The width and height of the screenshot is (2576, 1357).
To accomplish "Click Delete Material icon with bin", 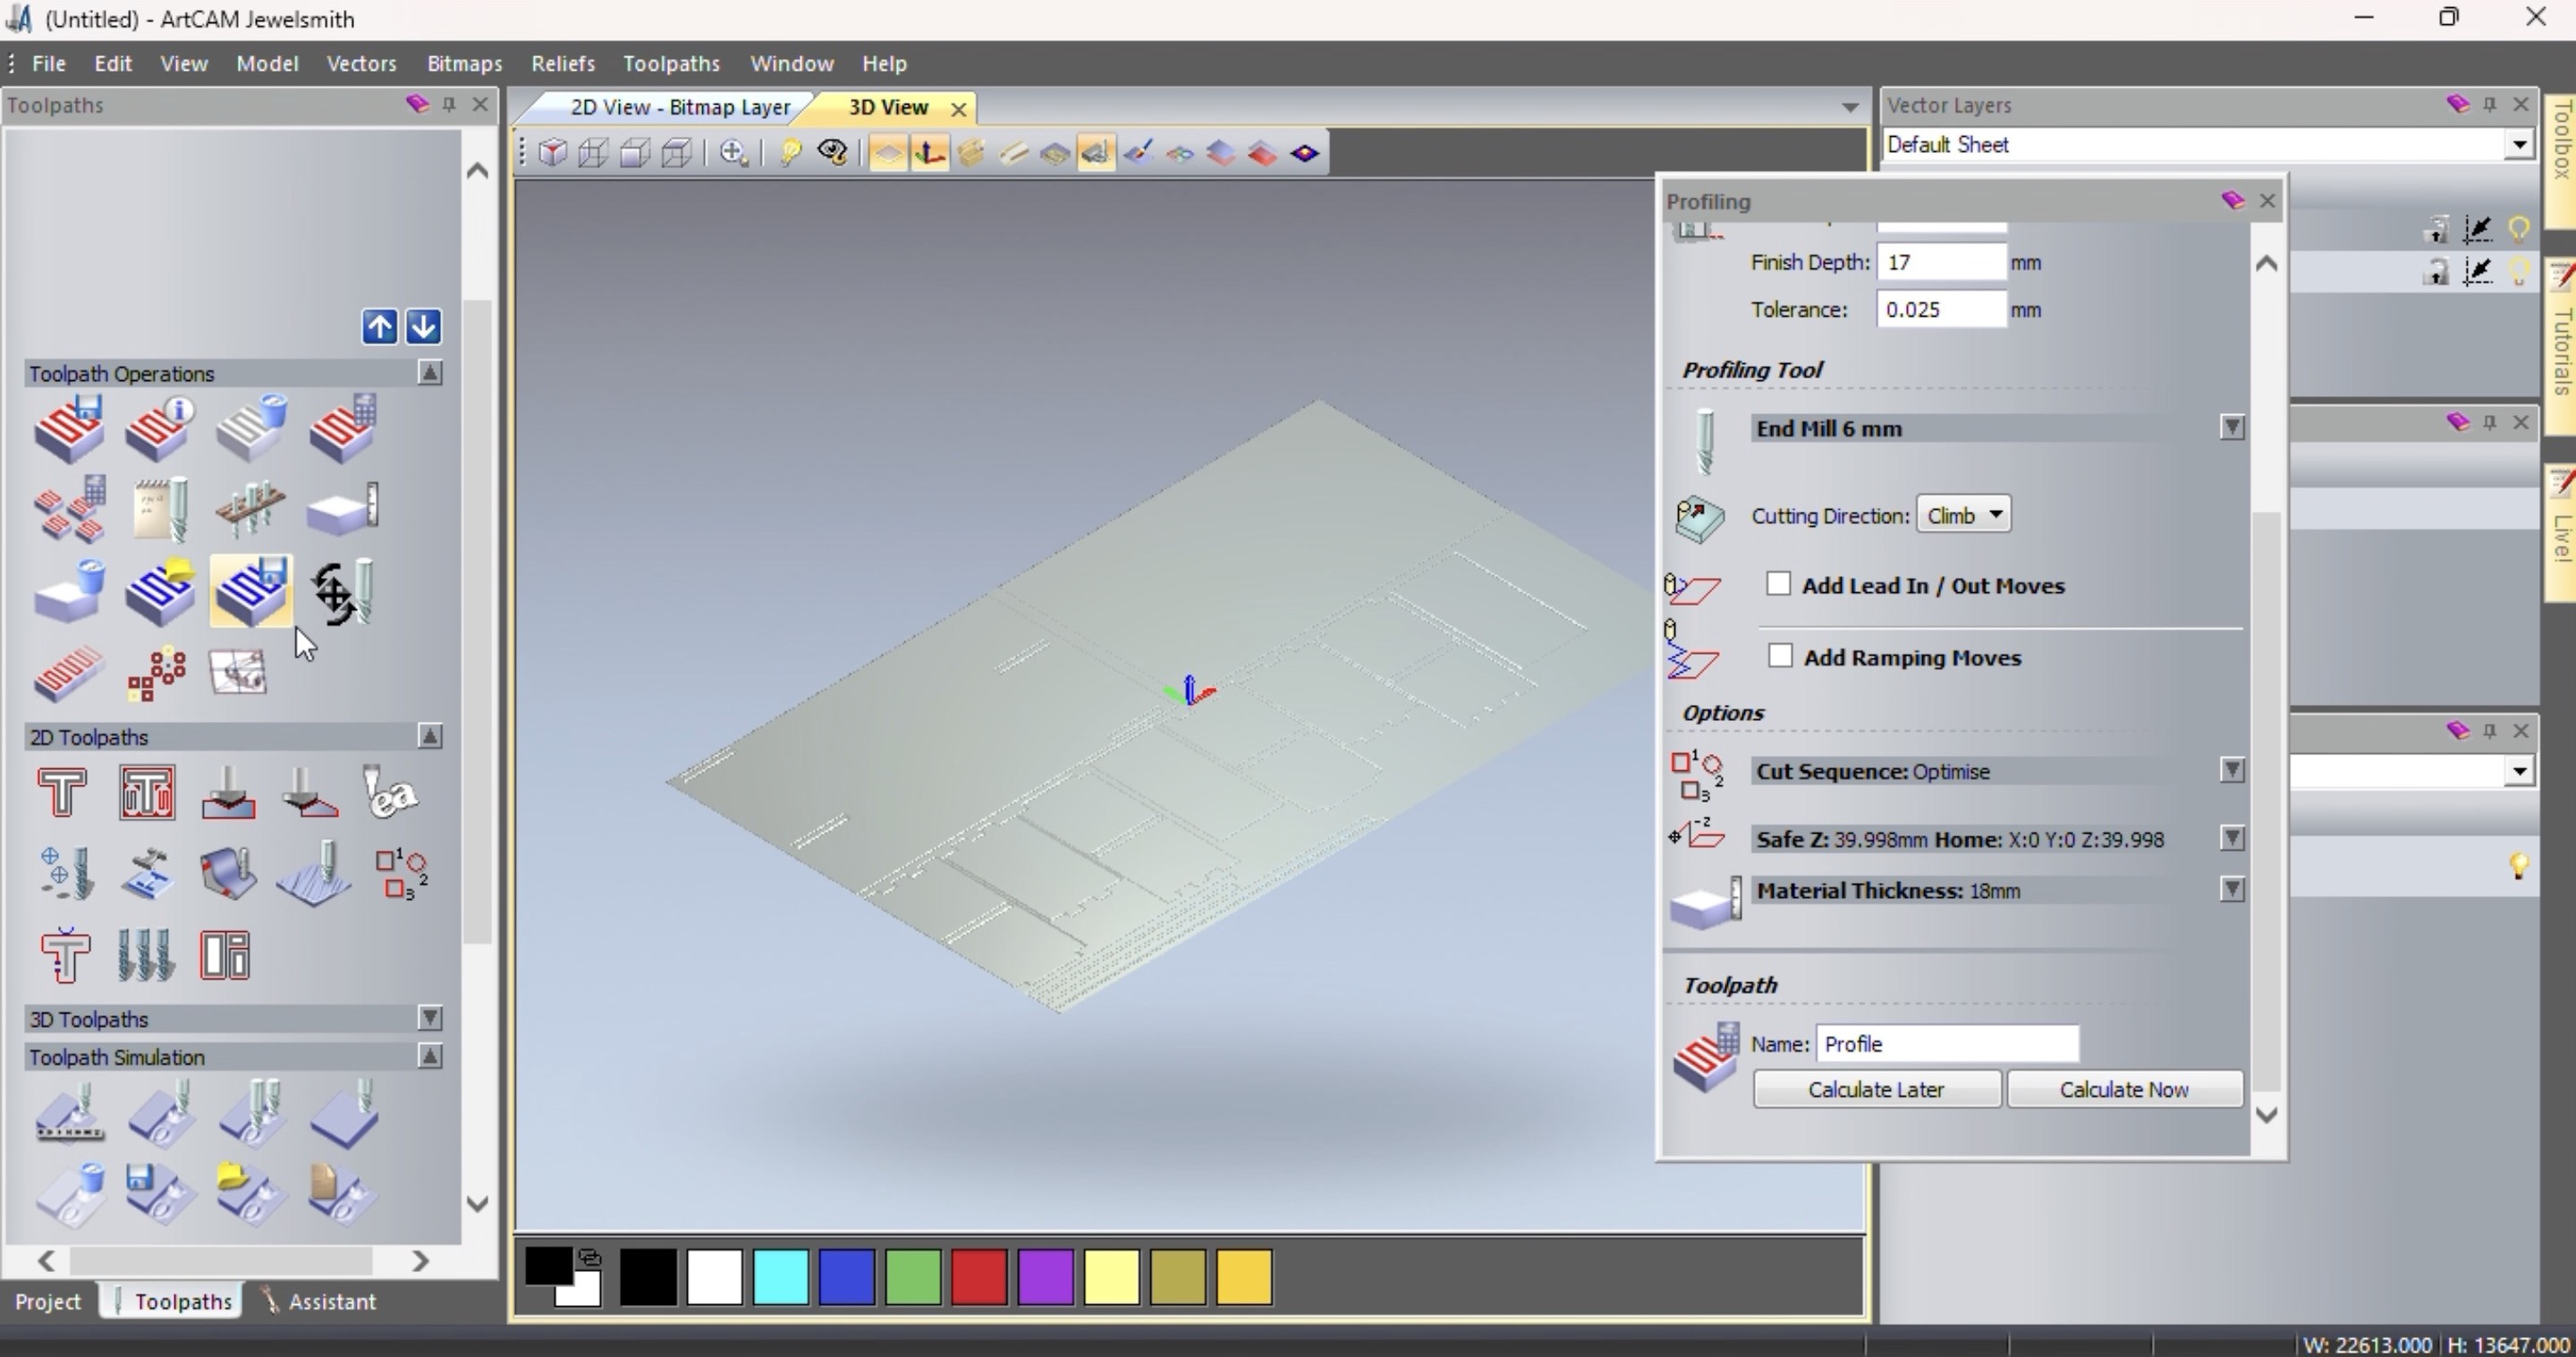I will (x=69, y=592).
